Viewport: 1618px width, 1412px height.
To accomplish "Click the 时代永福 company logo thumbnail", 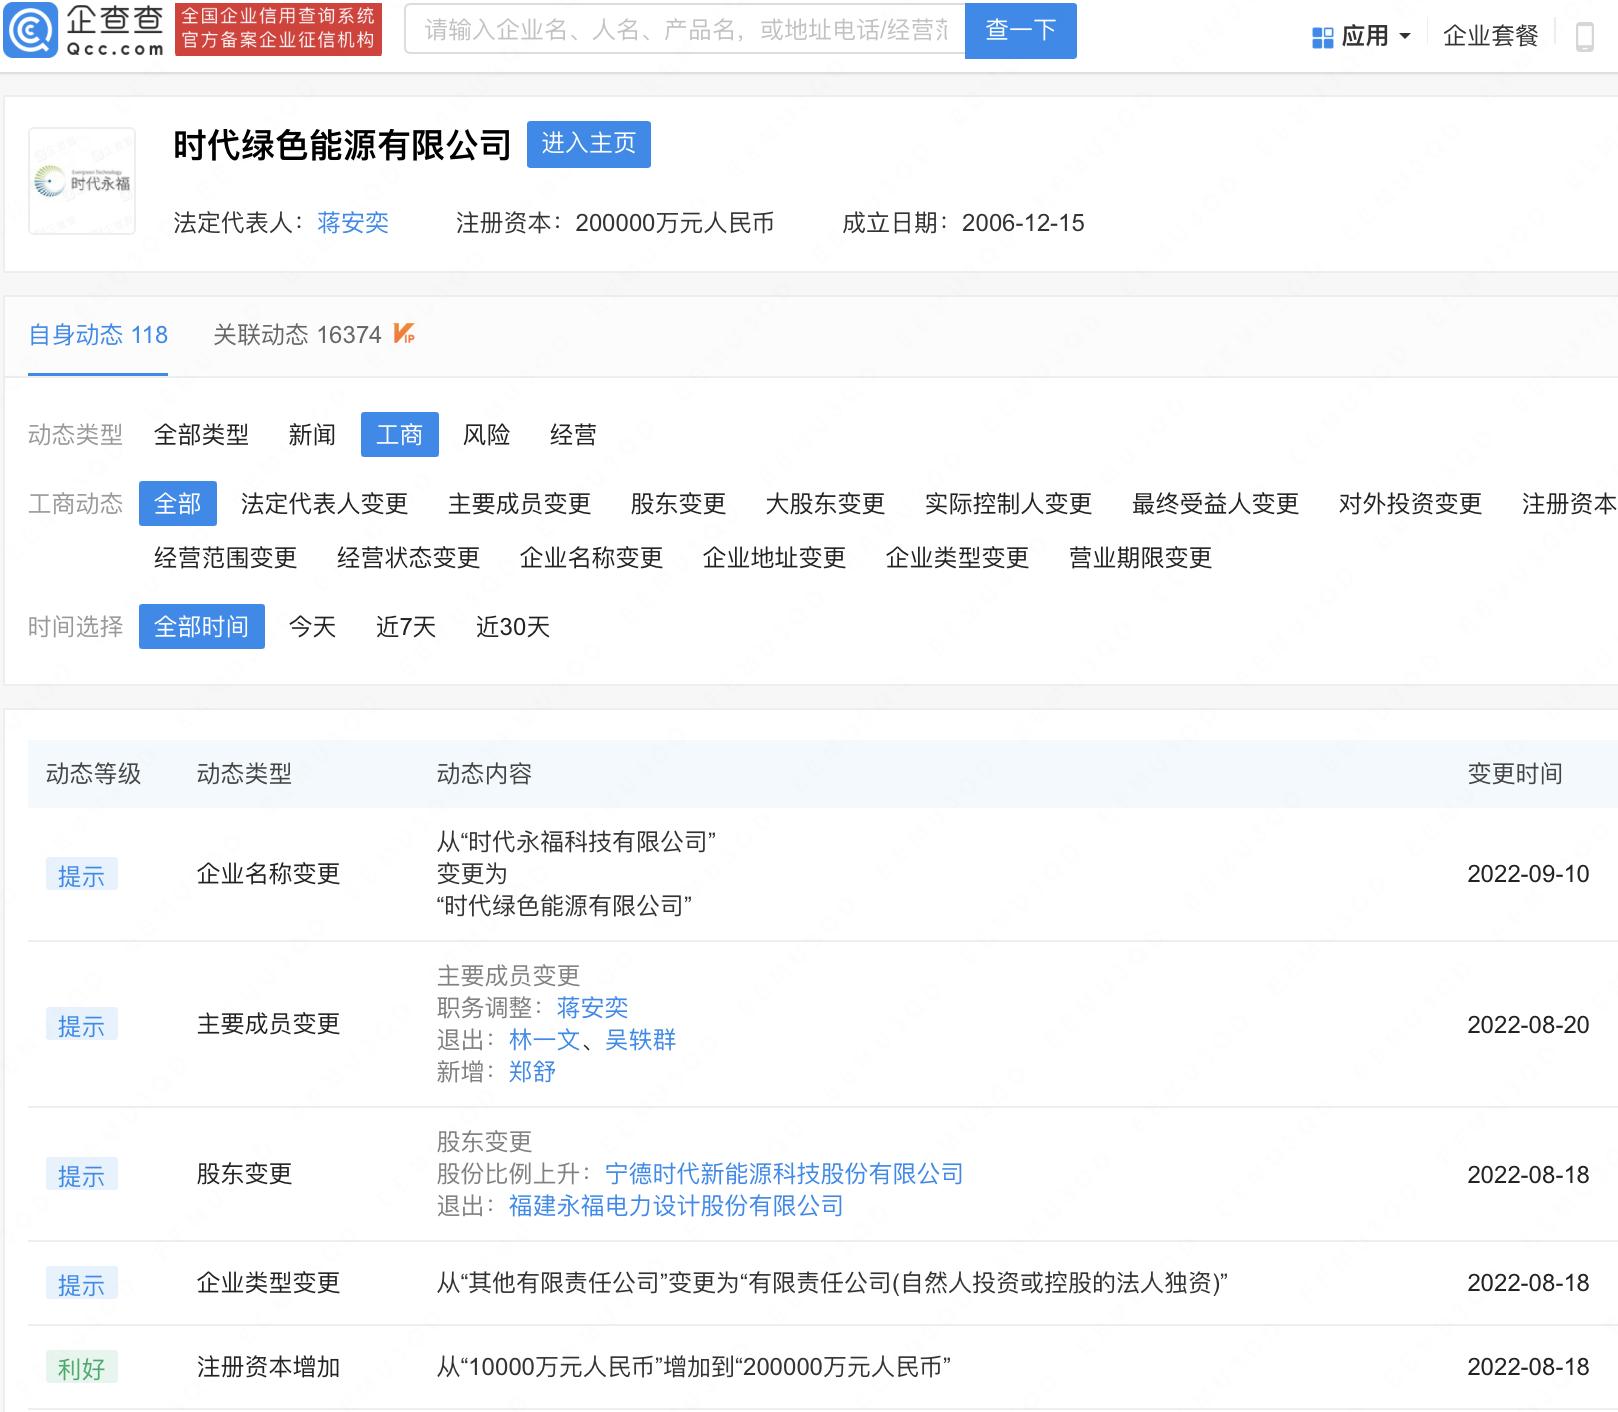I will [x=82, y=181].
